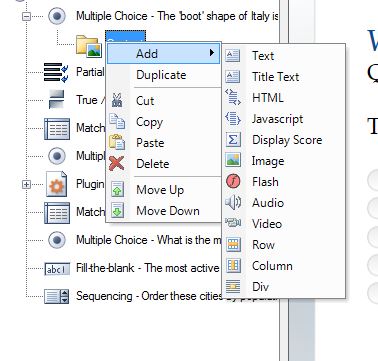
Task: Click the highlighted item beside the folder
Action: click(125, 37)
